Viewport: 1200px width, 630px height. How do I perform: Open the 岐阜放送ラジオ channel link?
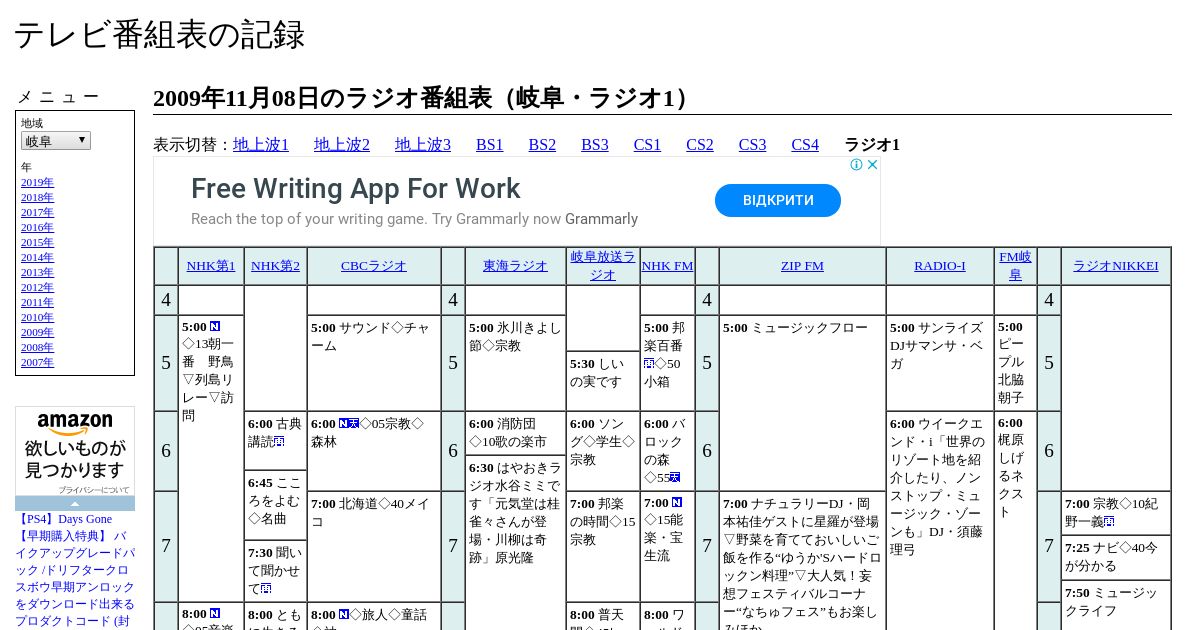[x=603, y=266]
